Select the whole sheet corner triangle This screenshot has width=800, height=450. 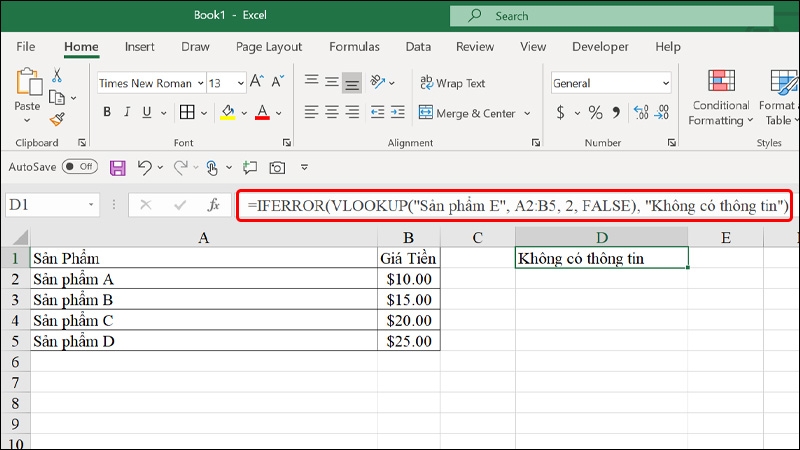tap(20, 237)
